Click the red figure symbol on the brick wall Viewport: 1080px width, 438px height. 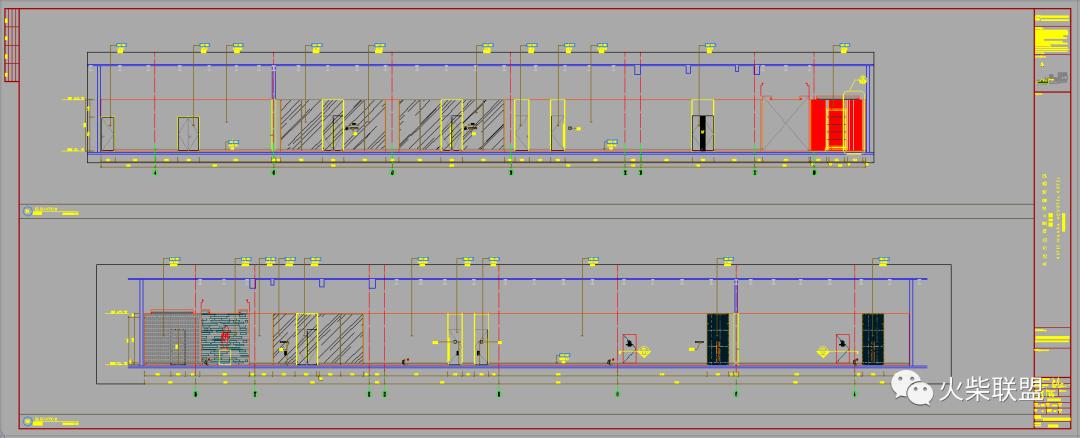click(225, 336)
